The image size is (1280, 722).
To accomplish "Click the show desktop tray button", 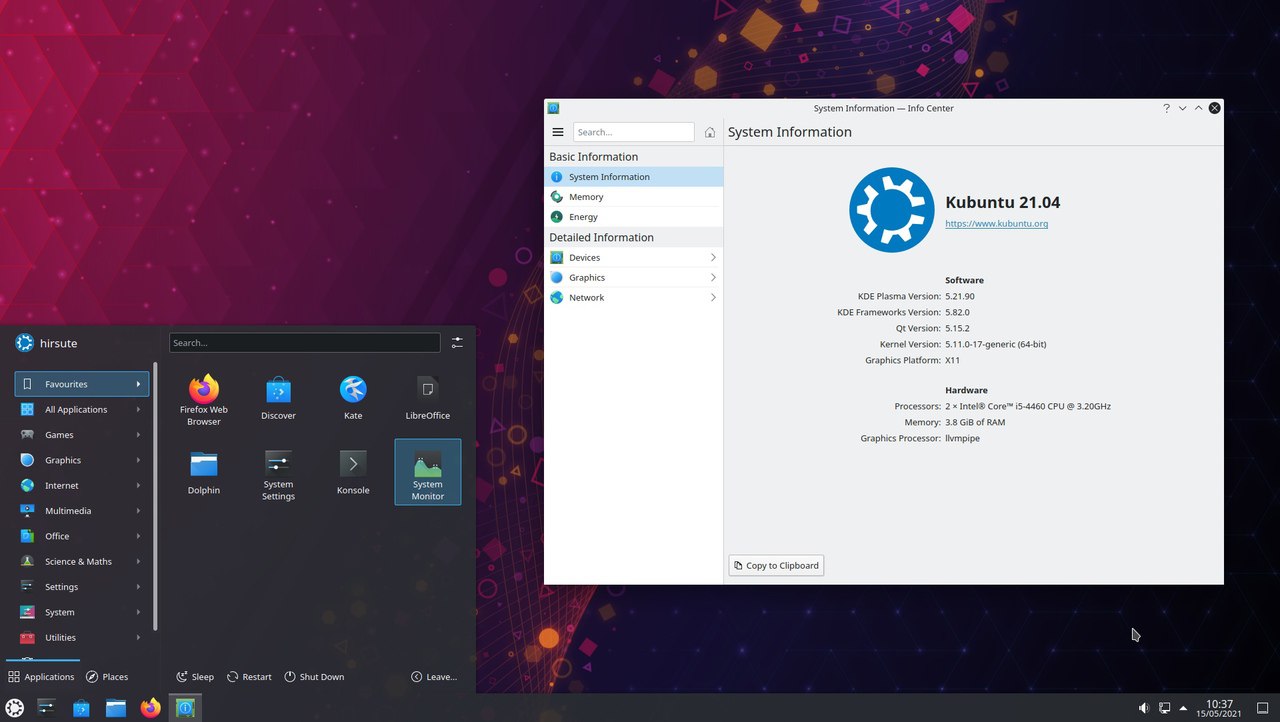I will click(1262, 708).
